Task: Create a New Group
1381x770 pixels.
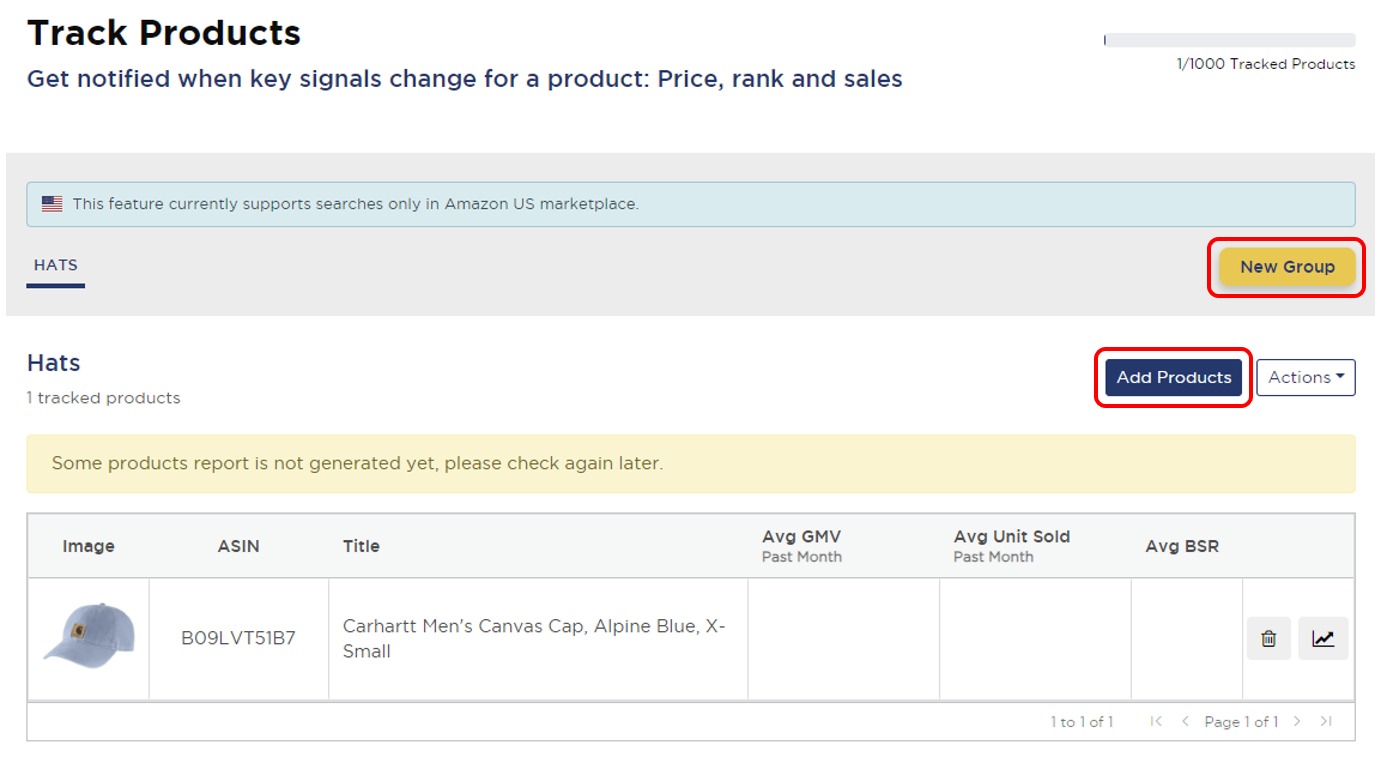Action: 1286,267
